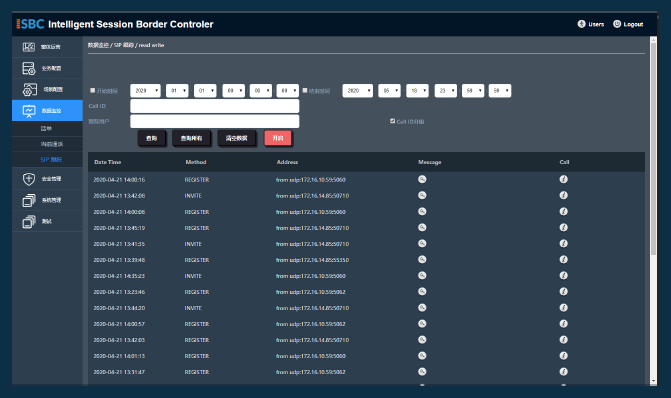Click into the Call ID input field
The width and height of the screenshot is (671, 398).
point(214,106)
